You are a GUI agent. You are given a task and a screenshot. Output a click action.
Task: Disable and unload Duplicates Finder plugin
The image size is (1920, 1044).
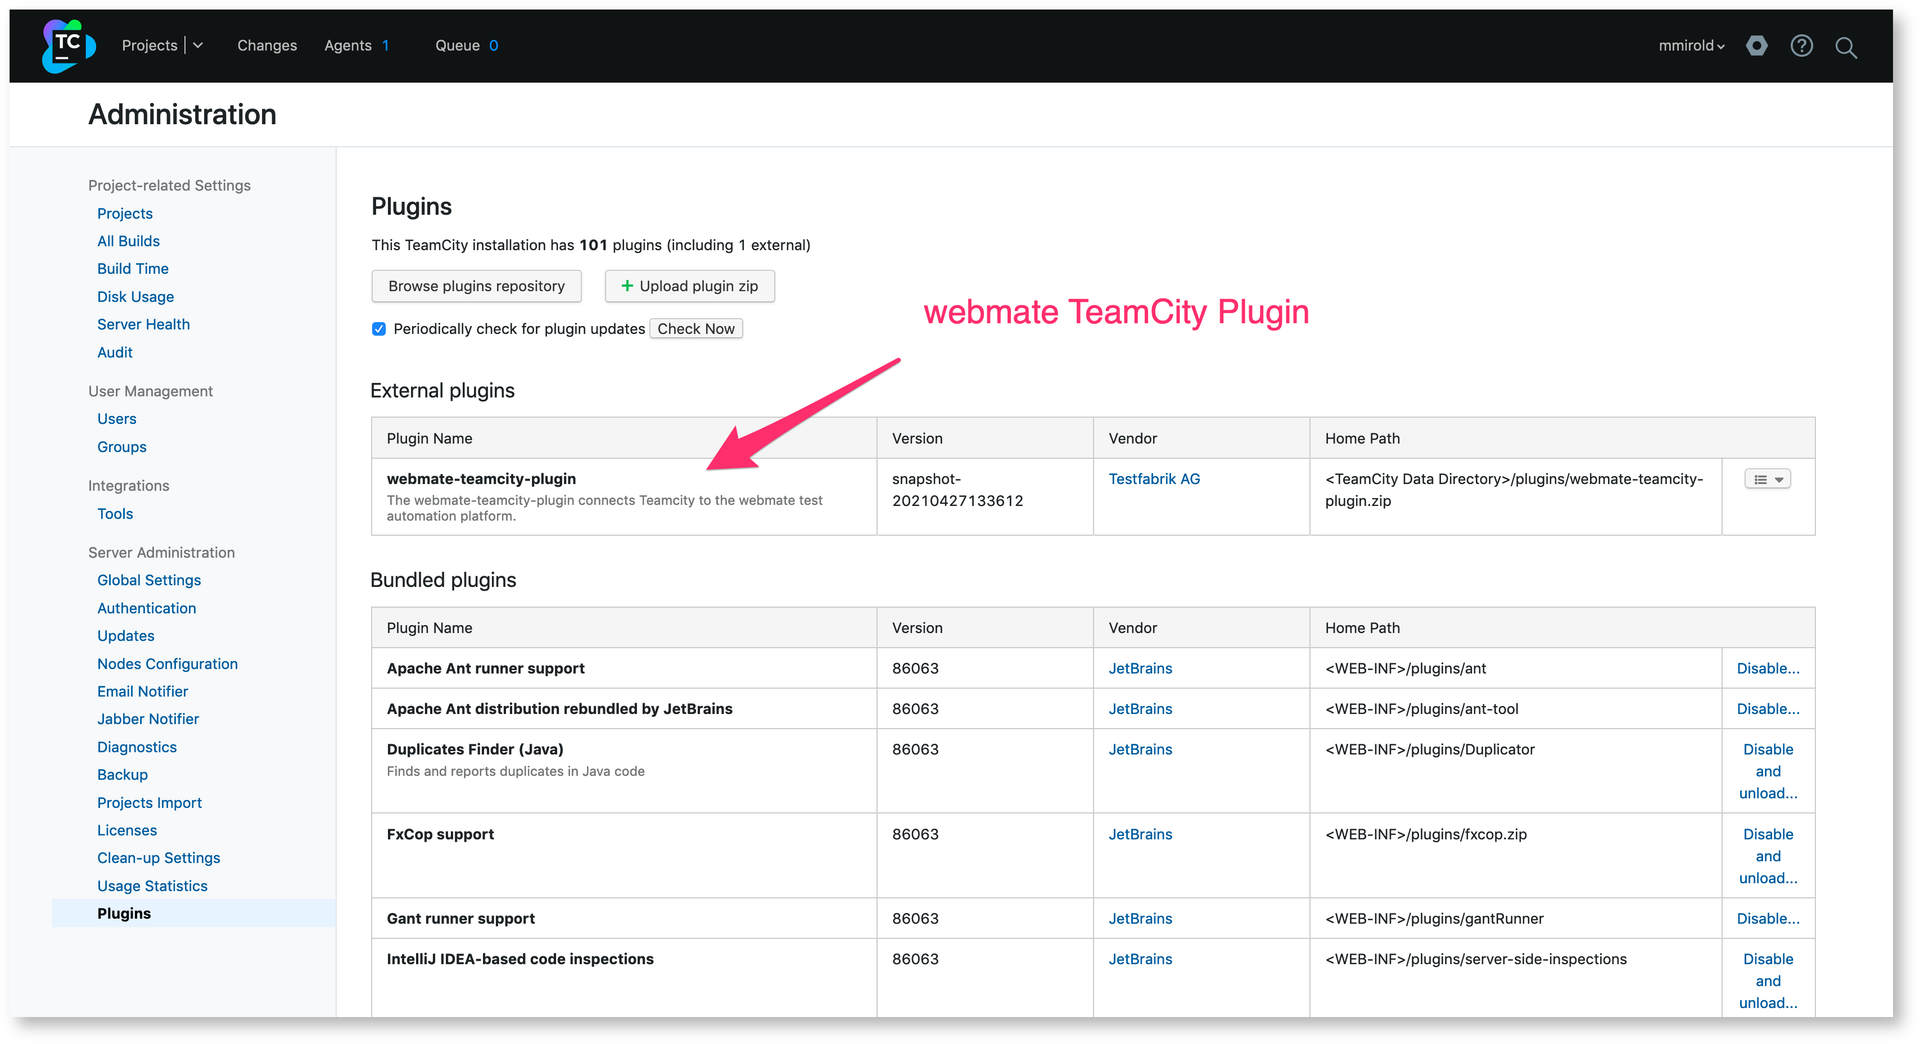click(1768, 772)
